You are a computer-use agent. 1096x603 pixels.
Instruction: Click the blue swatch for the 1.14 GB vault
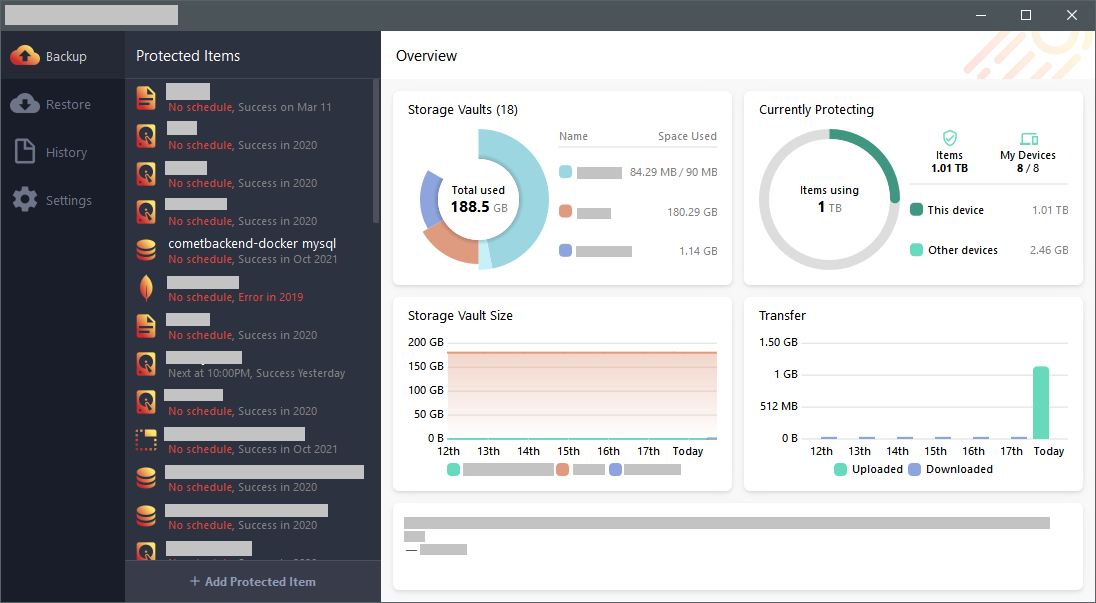click(x=565, y=251)
